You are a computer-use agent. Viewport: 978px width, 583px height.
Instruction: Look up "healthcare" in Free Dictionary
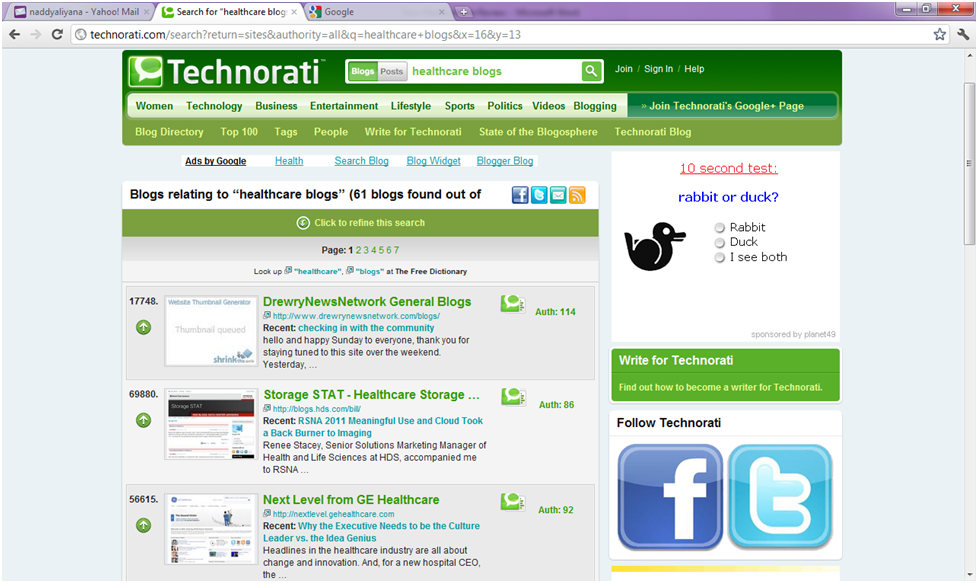(x=318, y=271)
